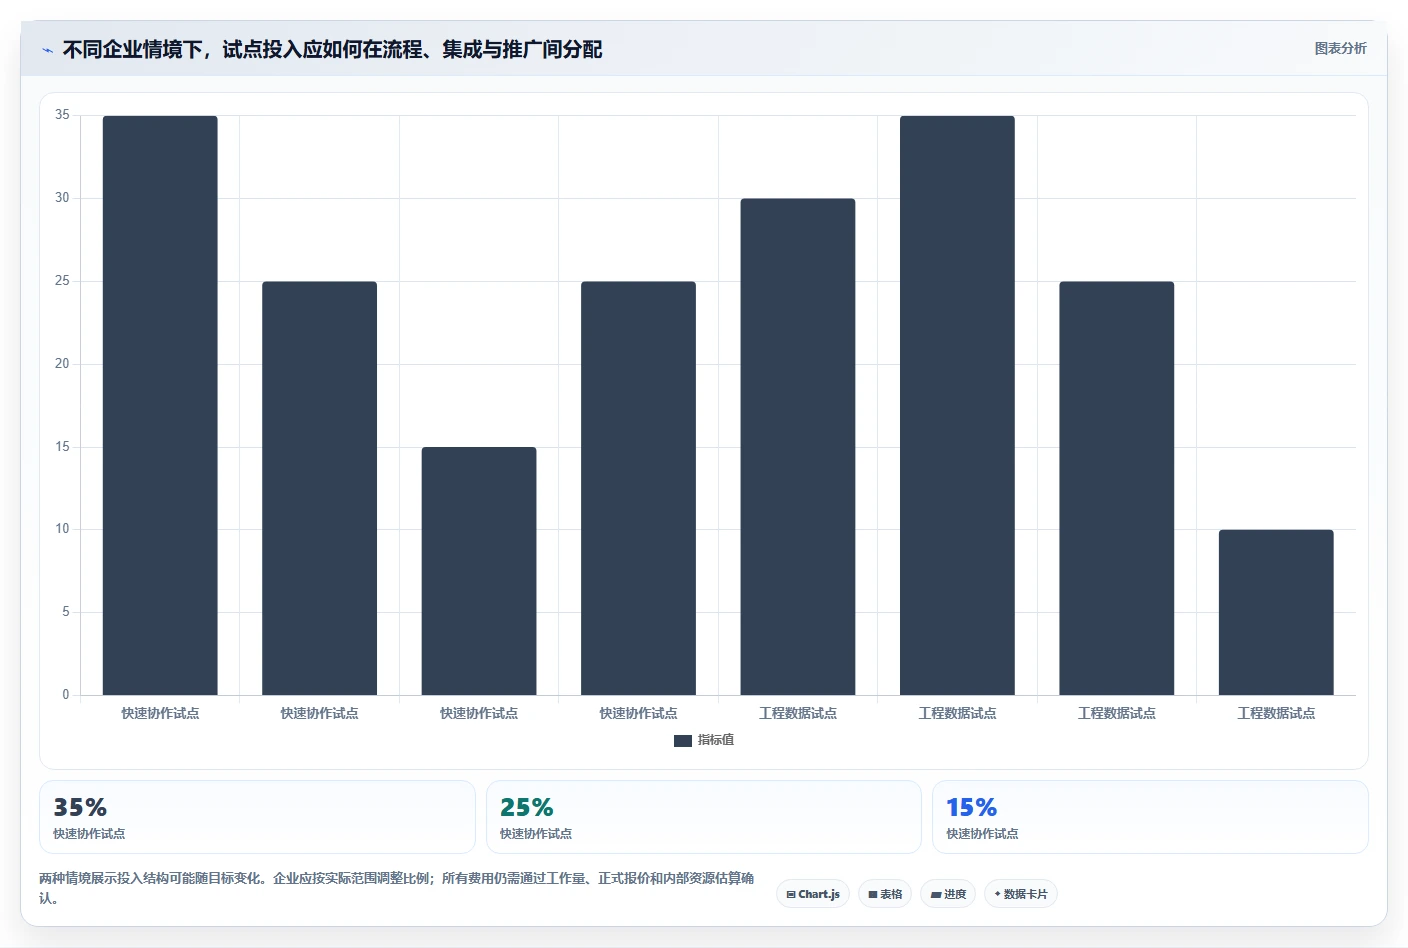Click the y-axis tick label 20

click(62, 364)
